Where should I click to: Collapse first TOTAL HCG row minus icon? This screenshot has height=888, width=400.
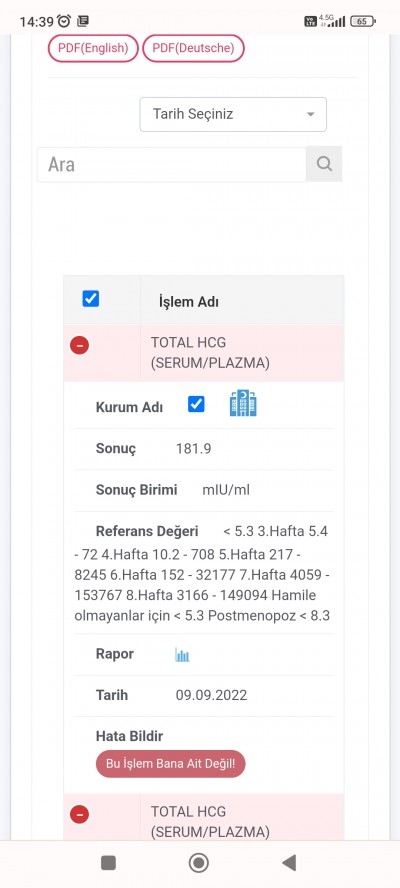79,345
